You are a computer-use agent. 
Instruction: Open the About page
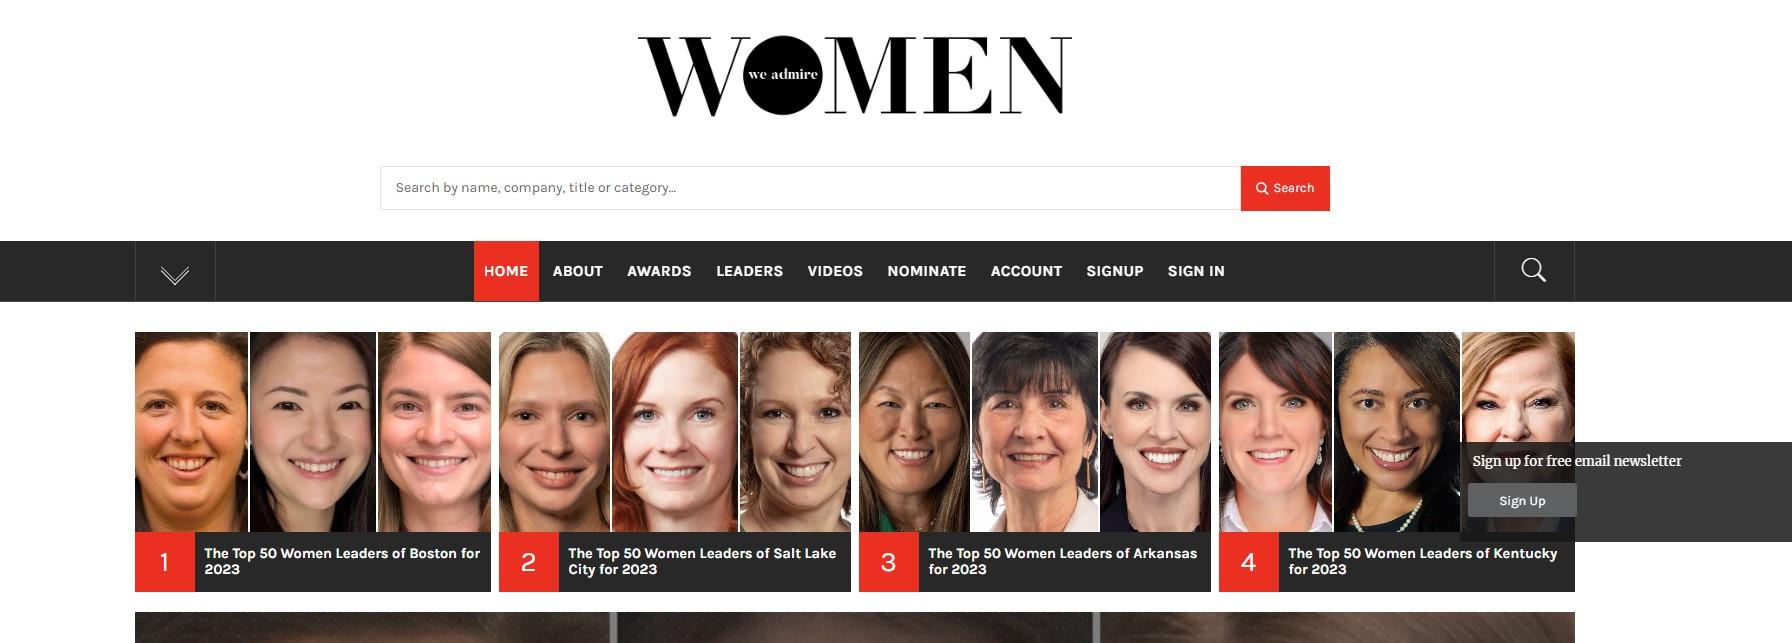(578, 271)
